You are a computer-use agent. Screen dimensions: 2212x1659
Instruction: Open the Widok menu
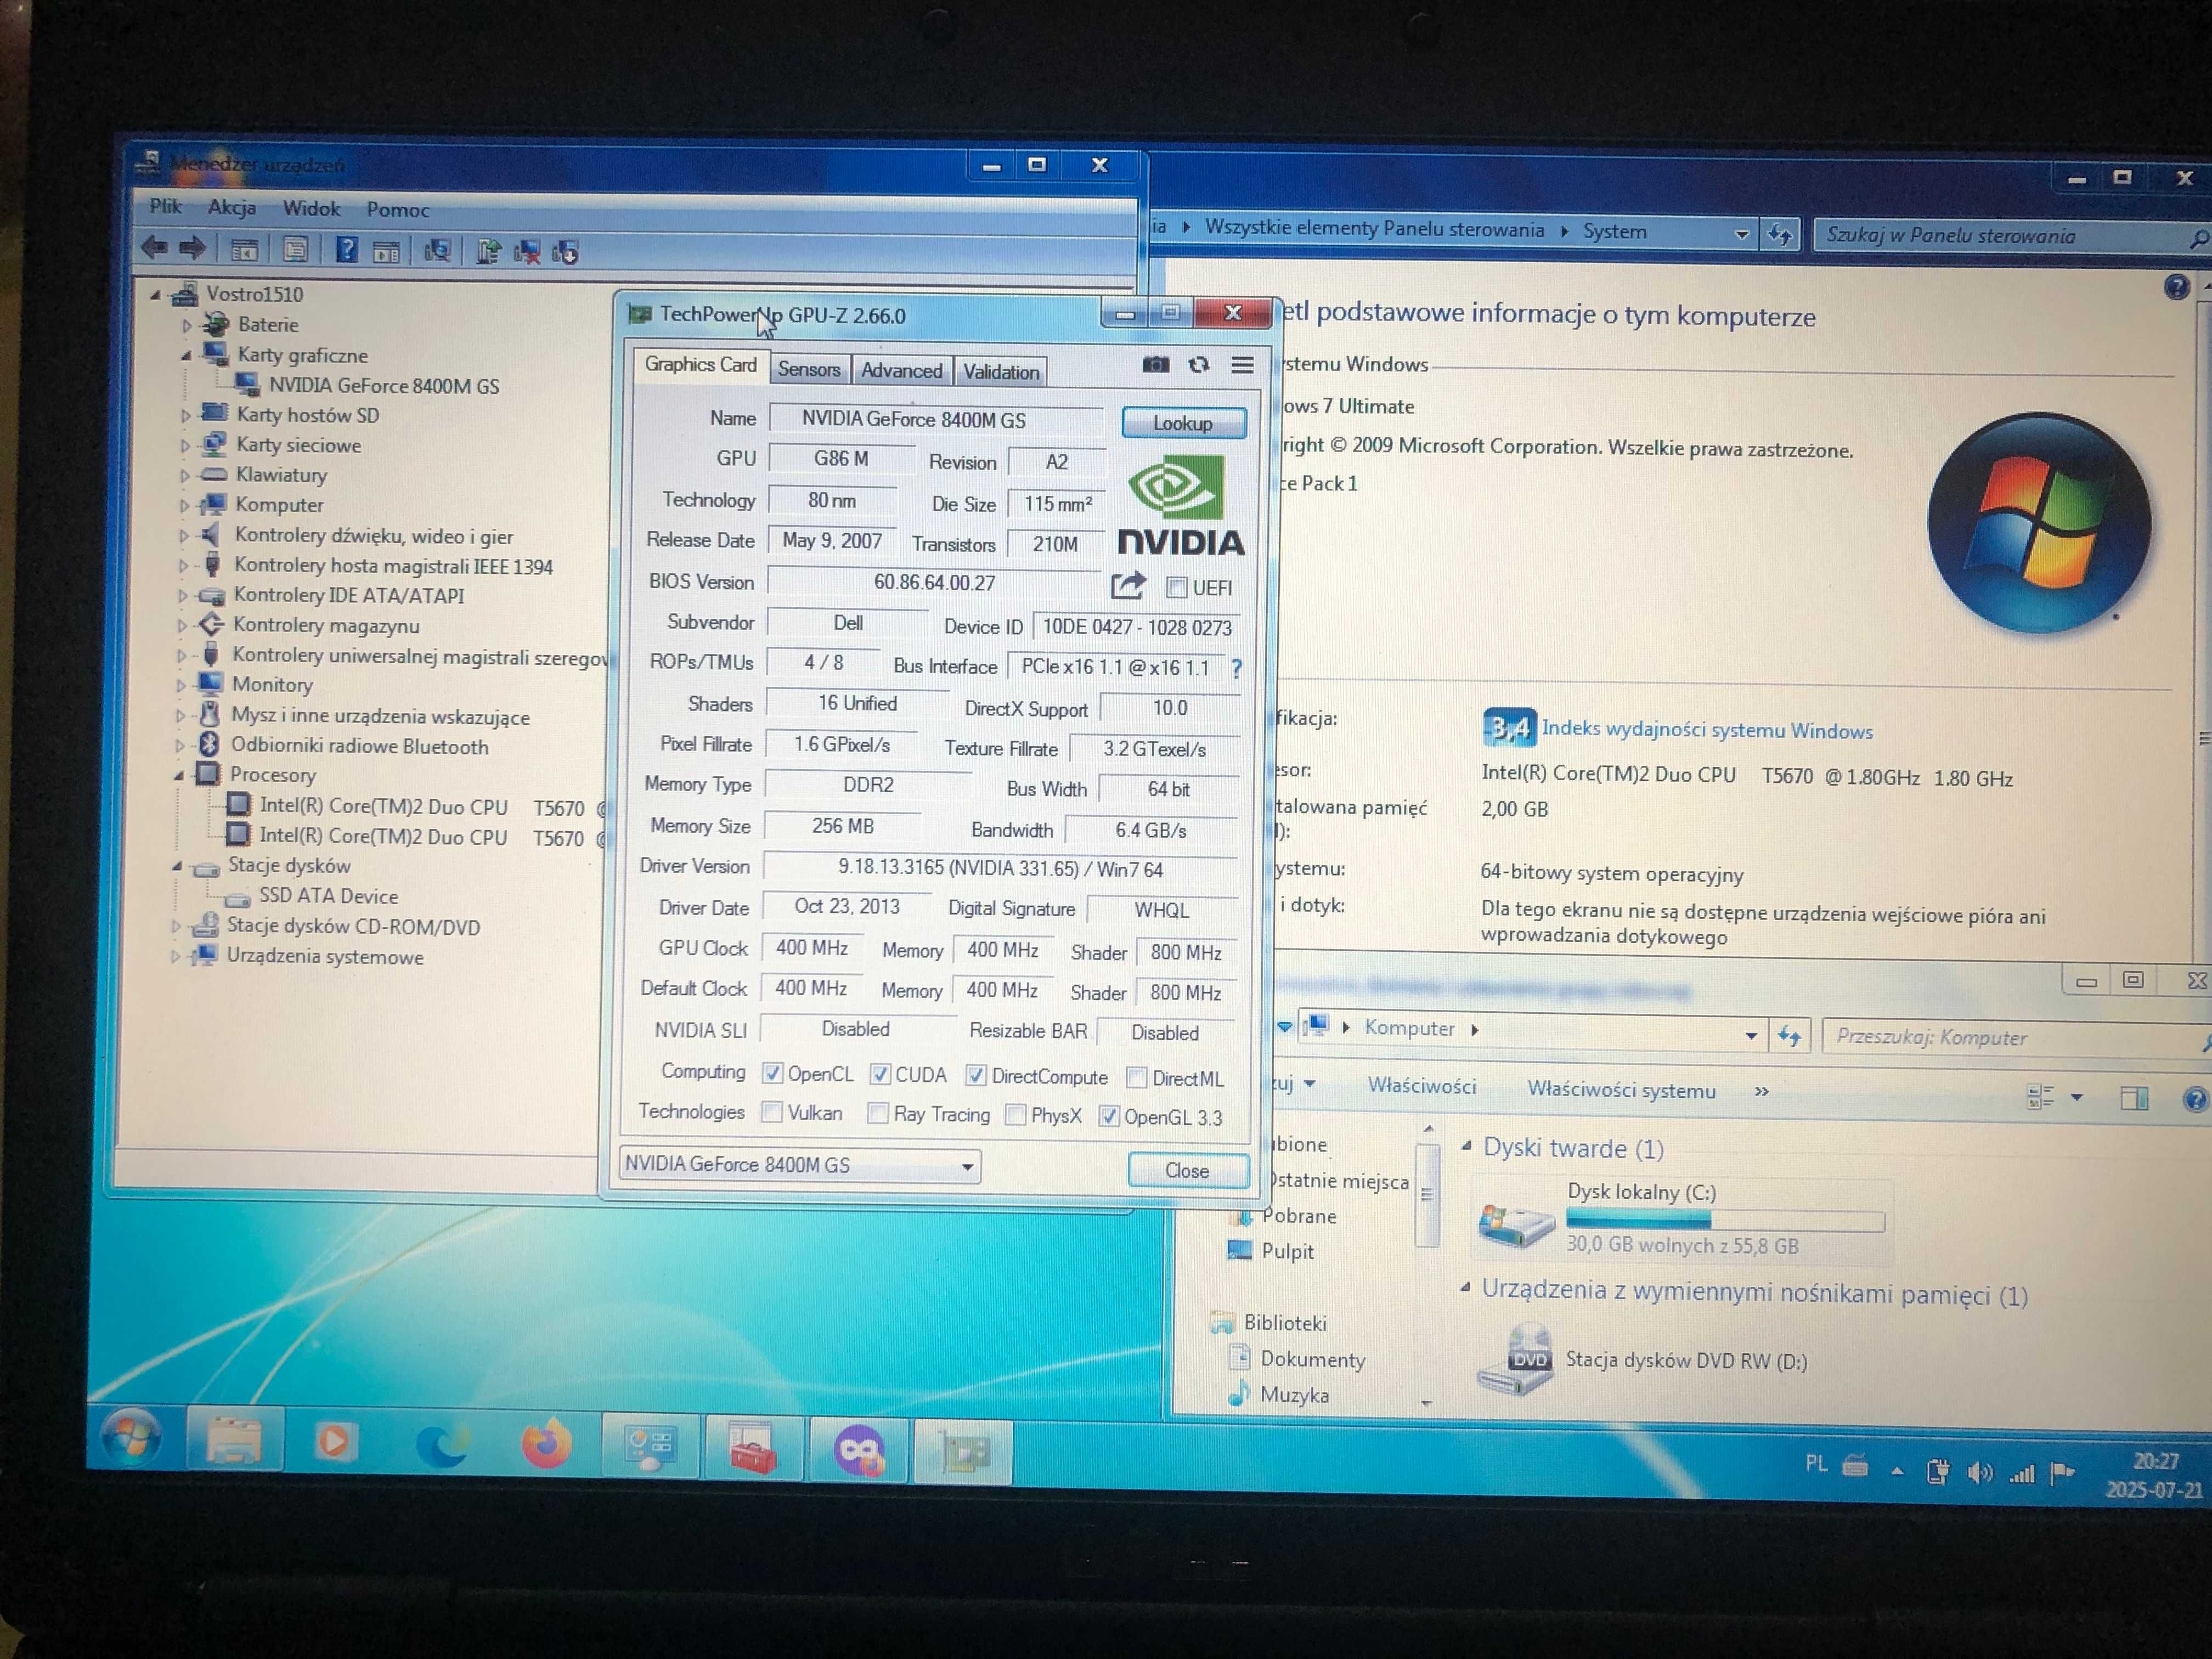[x=311, y=209]
